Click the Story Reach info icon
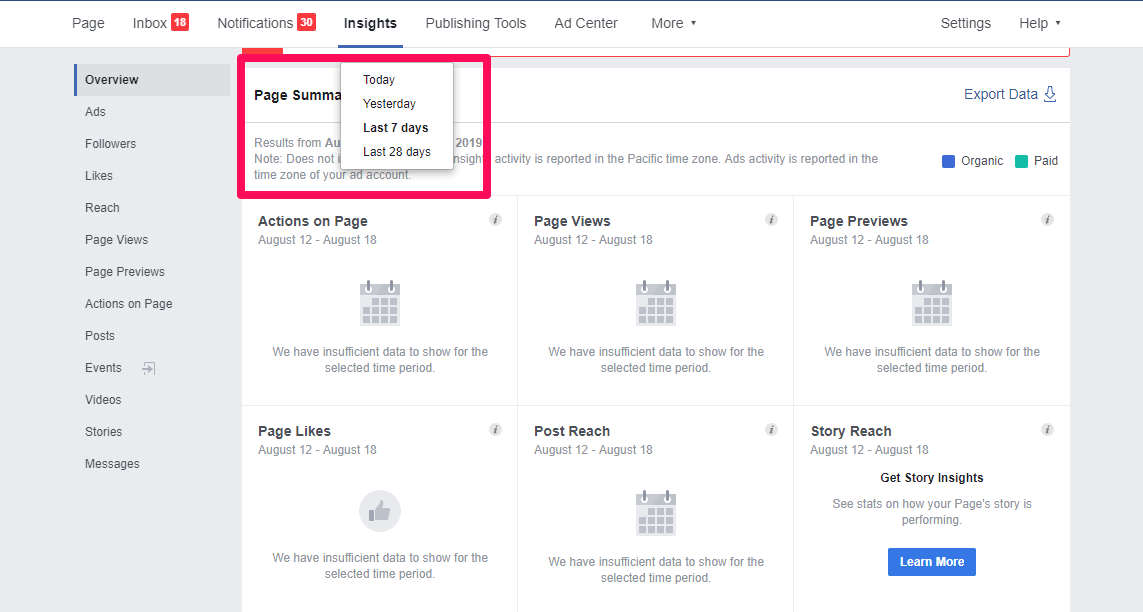Image resolution: width=1143 pixels, height=612 pixels. point(1047,429)
